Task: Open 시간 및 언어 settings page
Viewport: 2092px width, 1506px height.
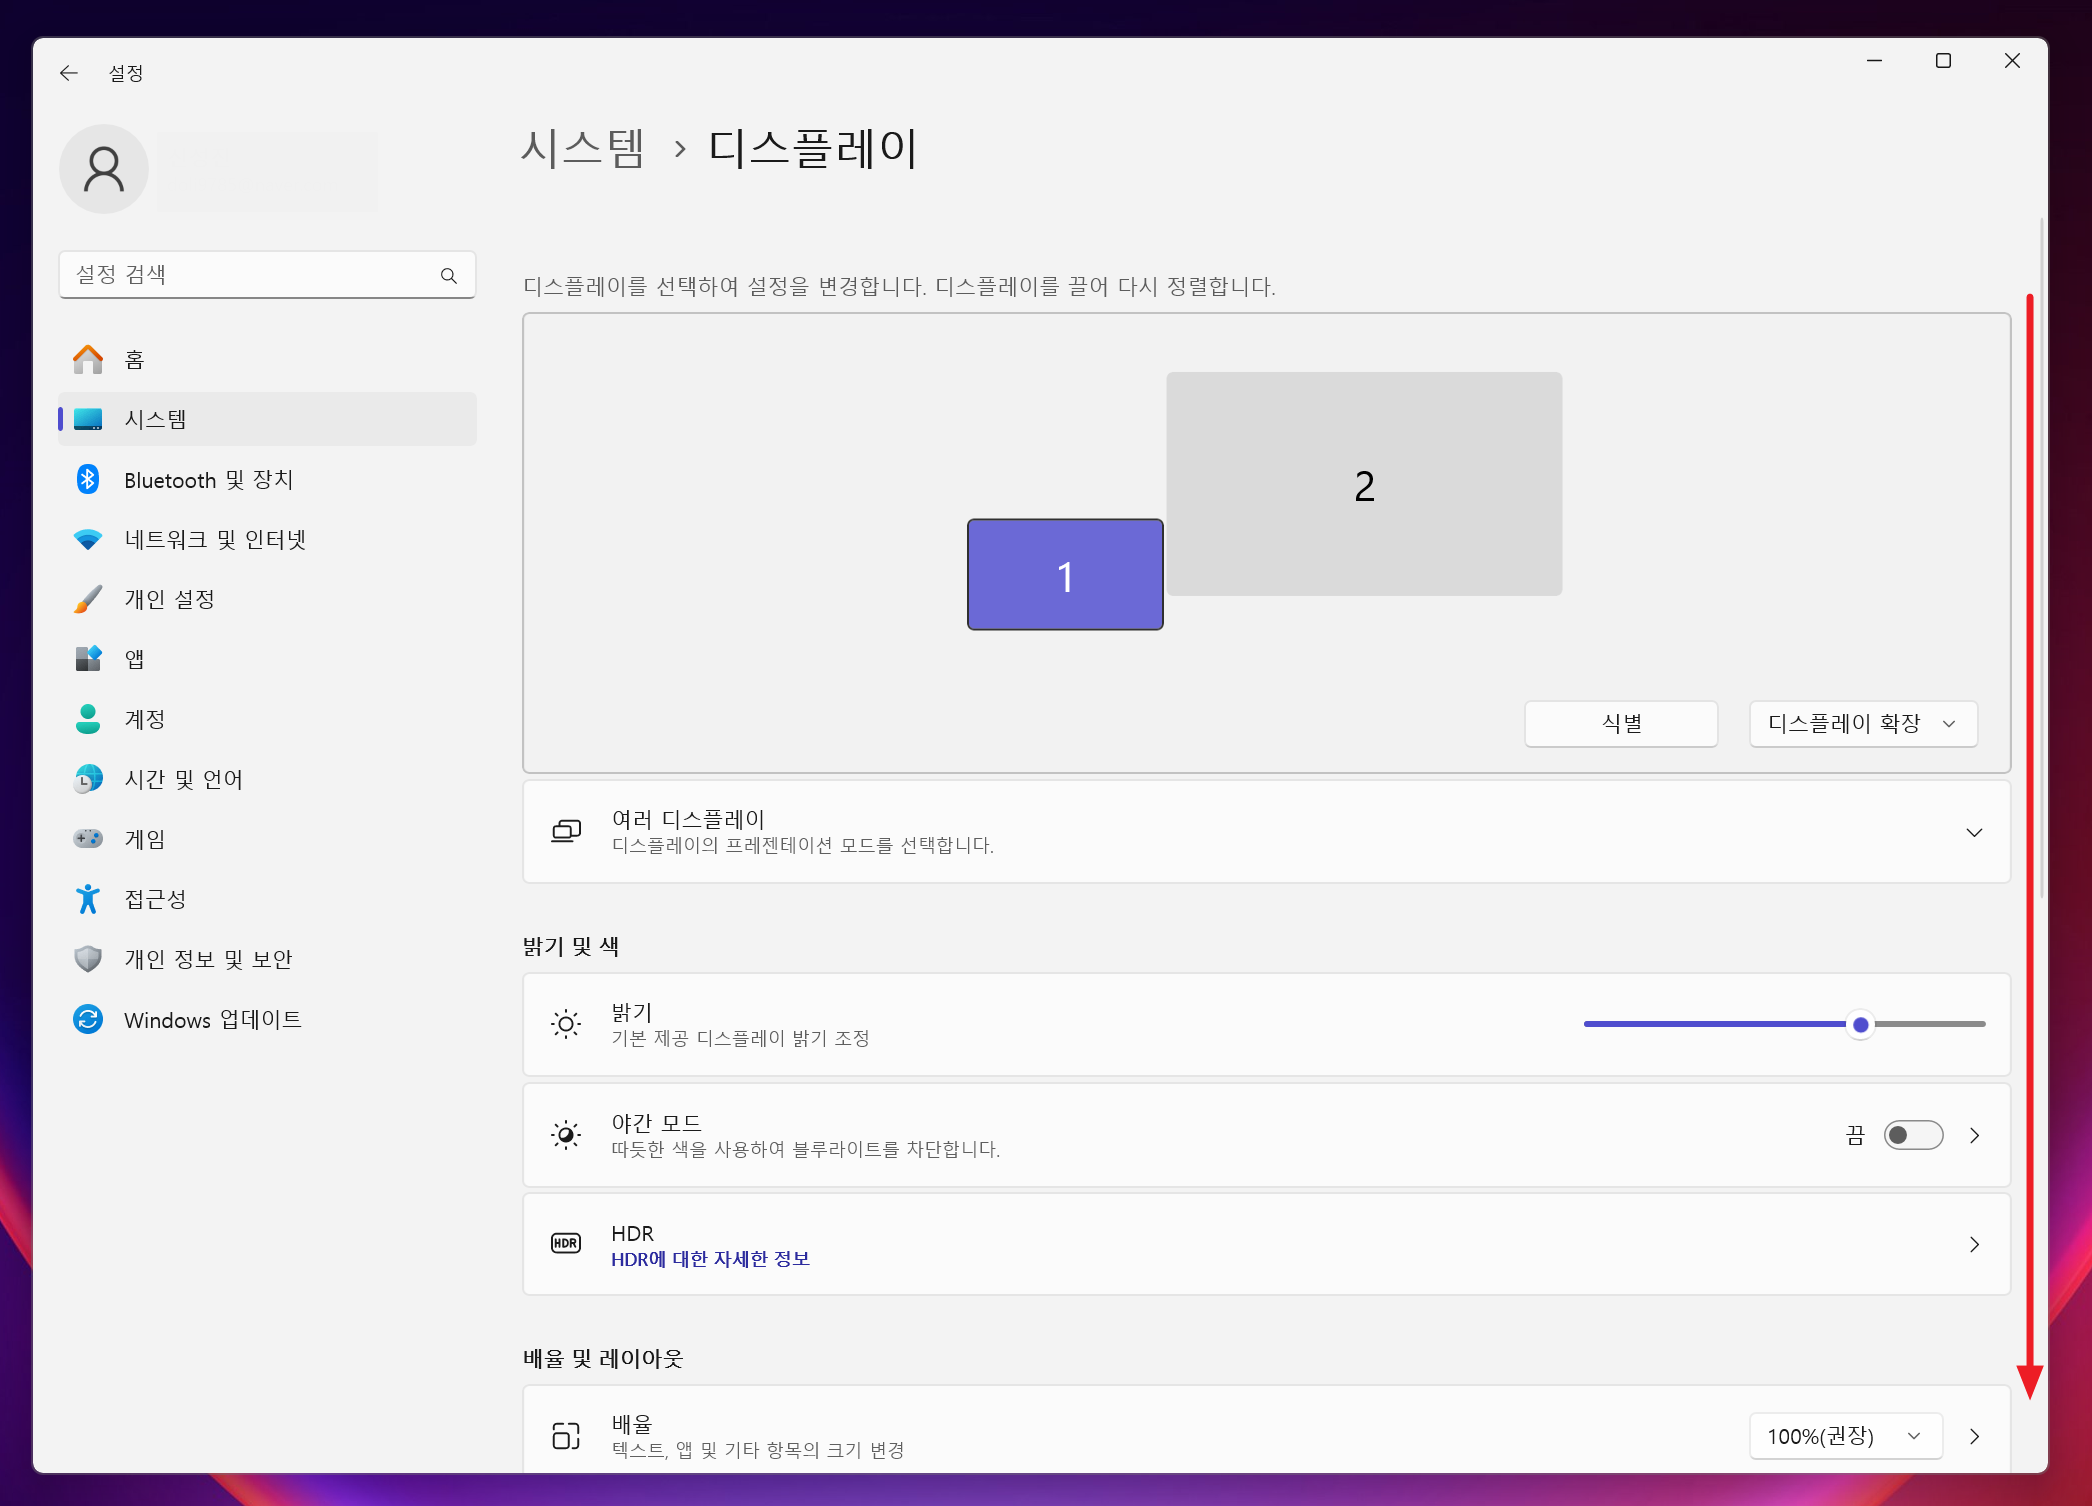Action: (183, 780)
